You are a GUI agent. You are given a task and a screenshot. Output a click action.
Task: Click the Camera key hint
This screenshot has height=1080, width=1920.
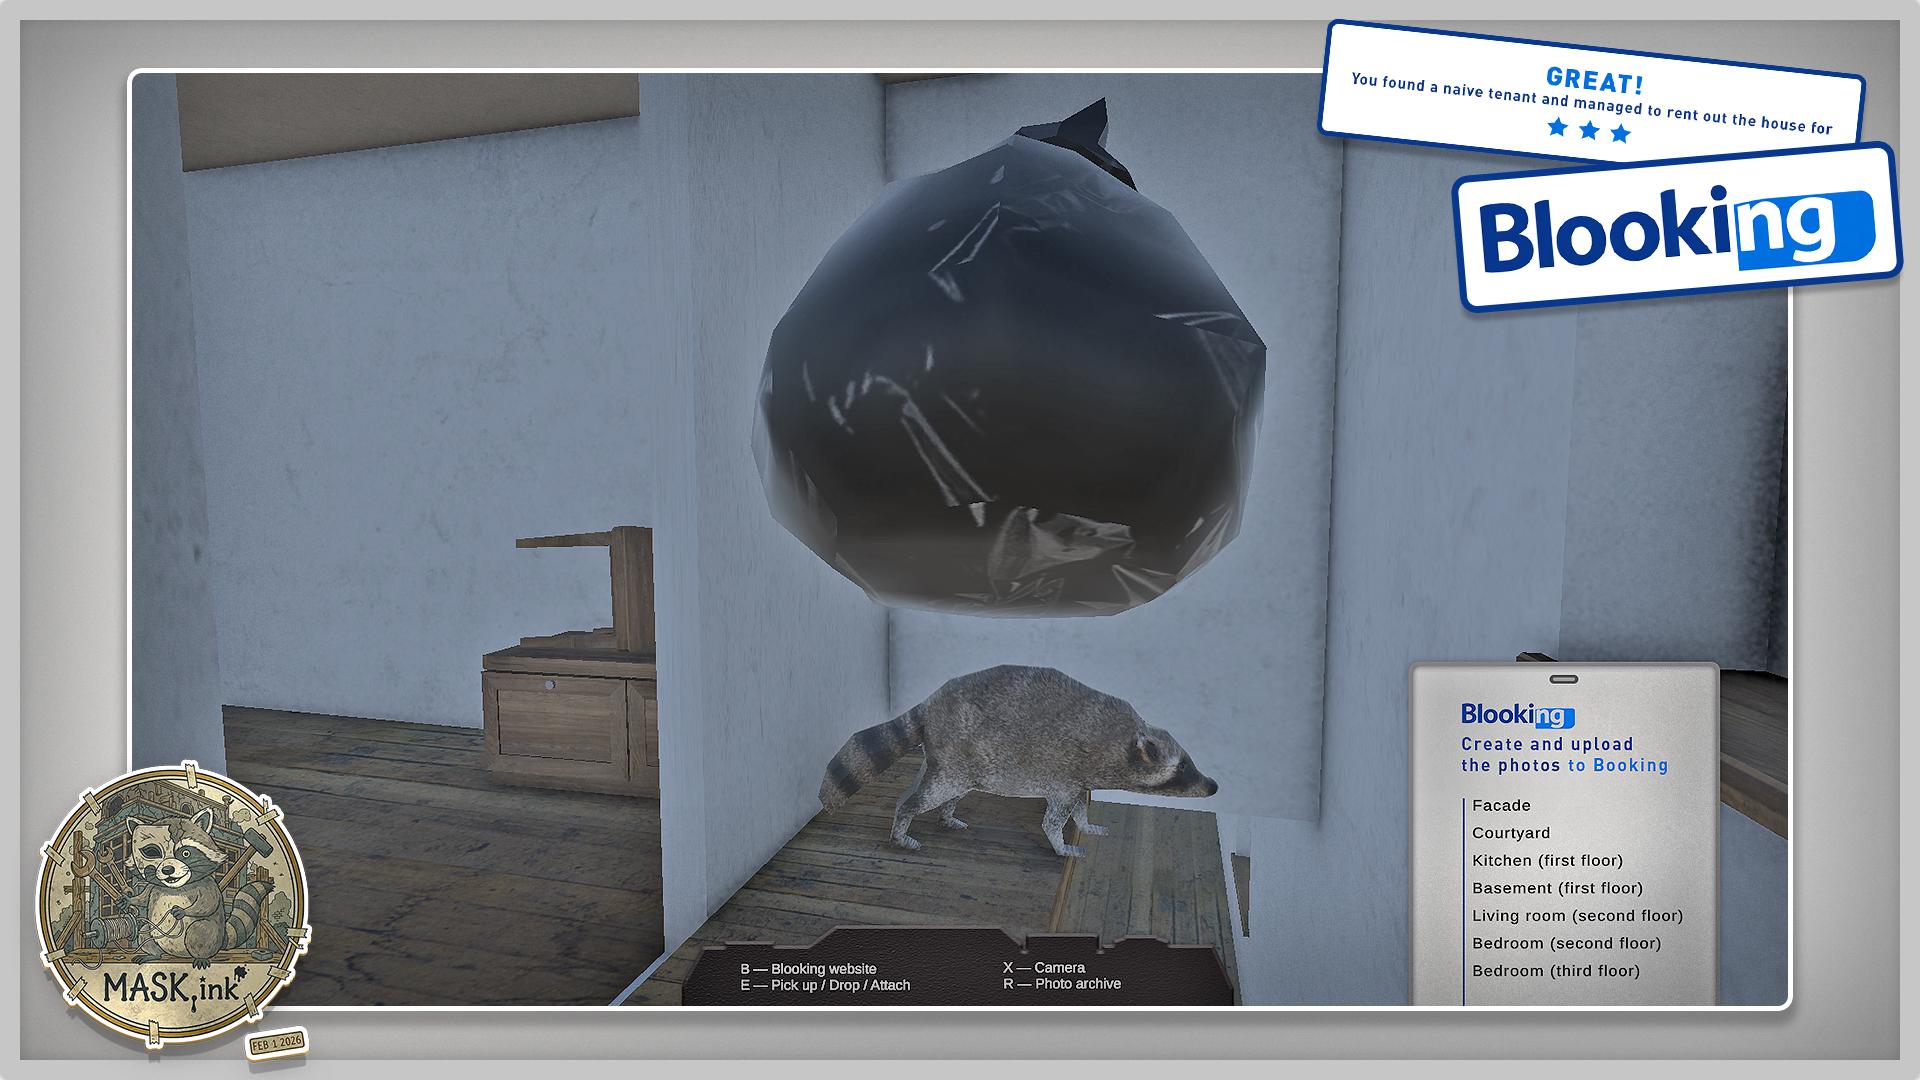click(x=1044, y=968)
